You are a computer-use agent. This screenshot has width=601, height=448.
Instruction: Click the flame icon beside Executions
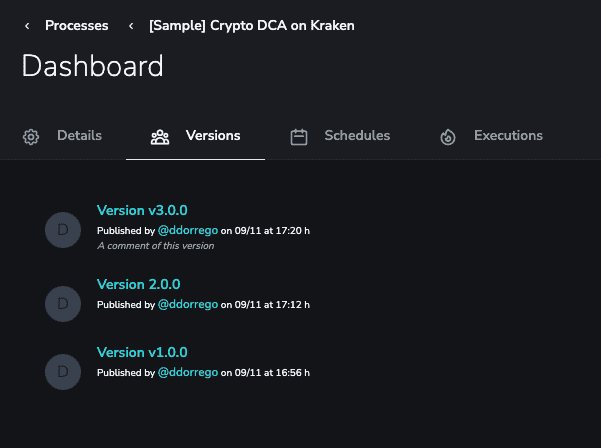tap(448, 137)
